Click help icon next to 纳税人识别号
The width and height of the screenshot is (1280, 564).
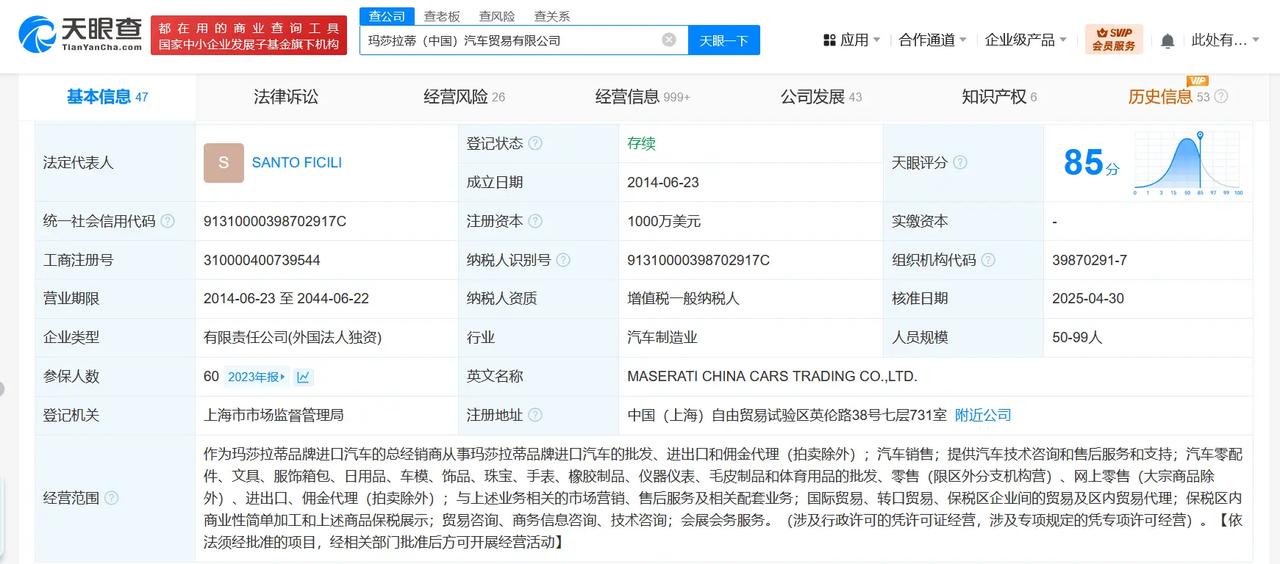pos(563,260)
